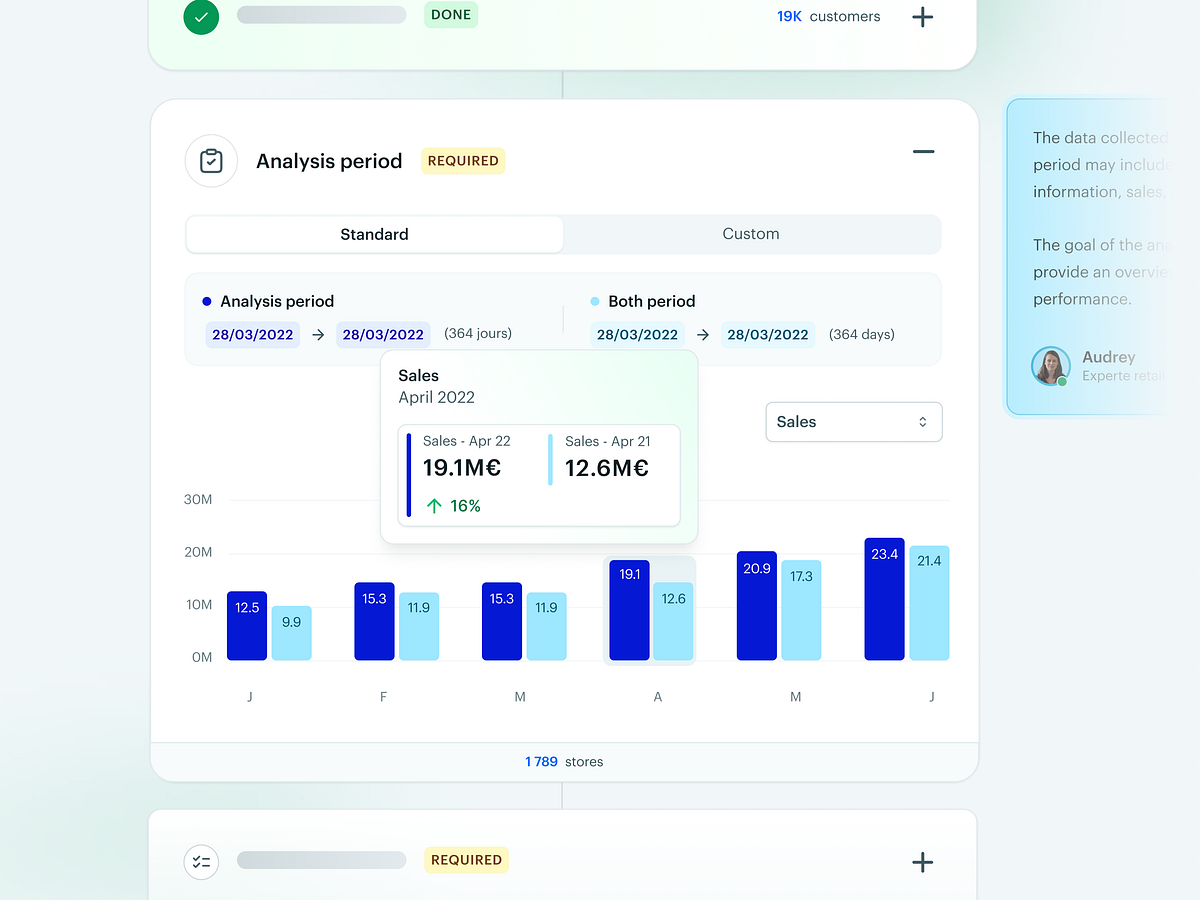Expand the top card with plus icon
Viewport: 1200px width, 900px height.
[922, 17]
